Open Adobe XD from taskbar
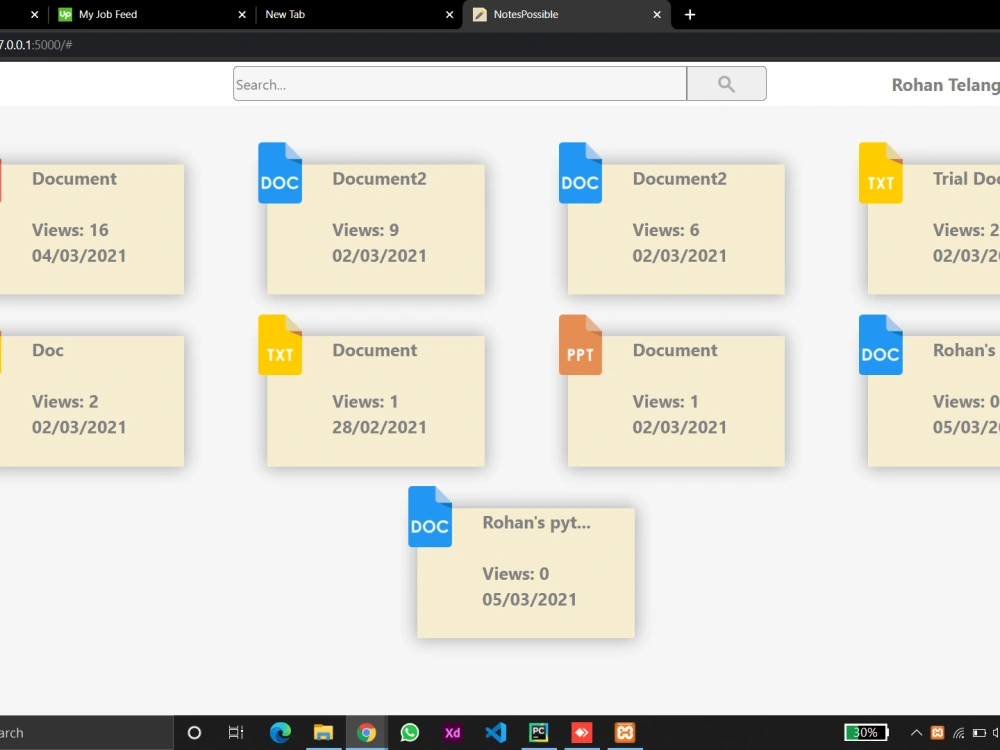Viewport: 1000px width, 750px height. tap(453, 733)
